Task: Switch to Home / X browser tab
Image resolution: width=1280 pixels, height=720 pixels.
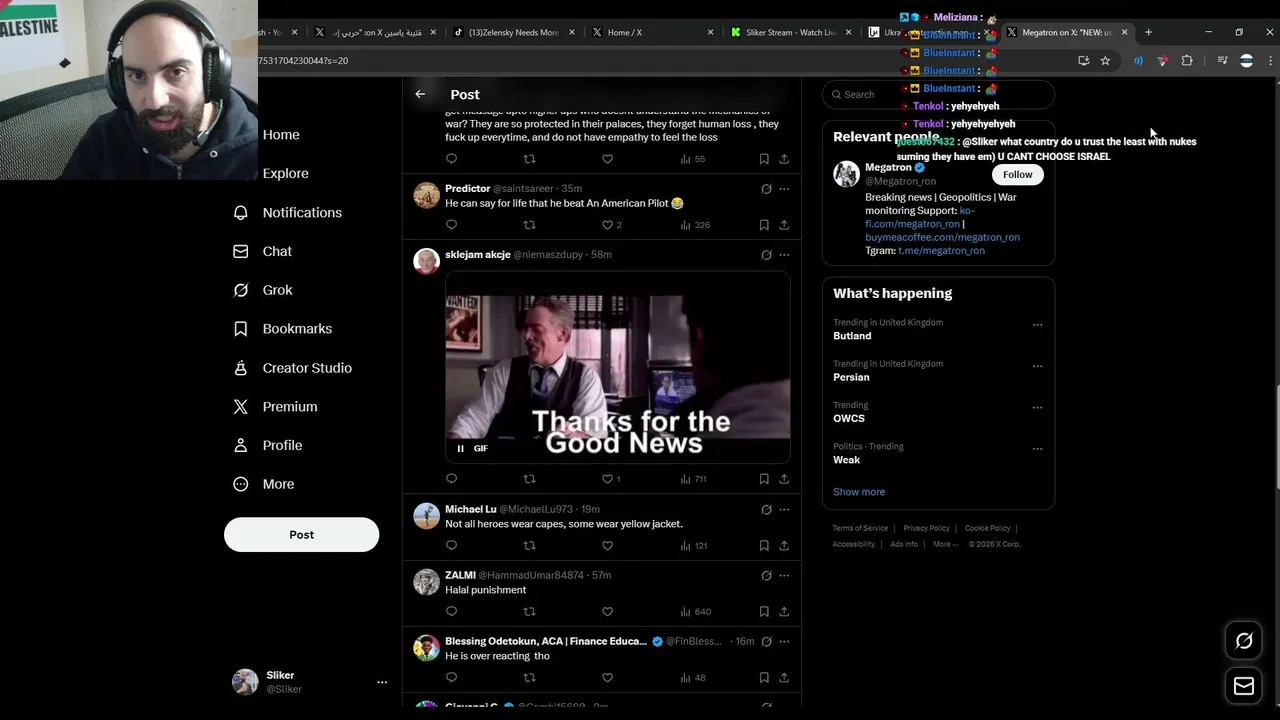Action: pos(652,32)
